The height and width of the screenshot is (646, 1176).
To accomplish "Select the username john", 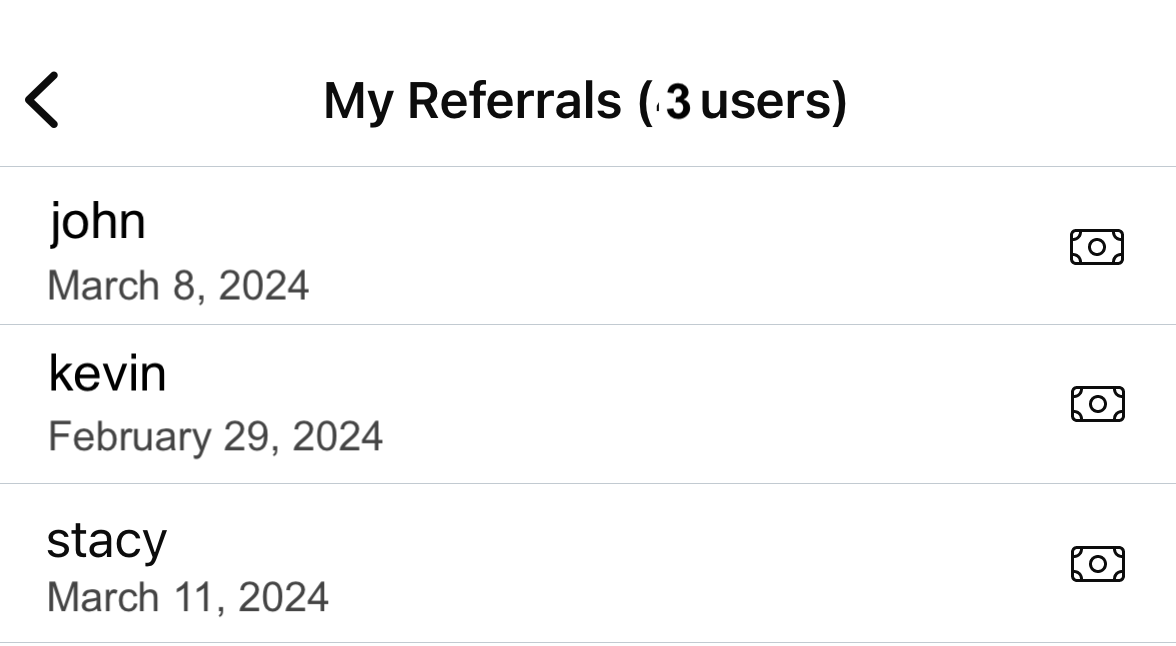I will pyautogui.click(x=97, y=221).
